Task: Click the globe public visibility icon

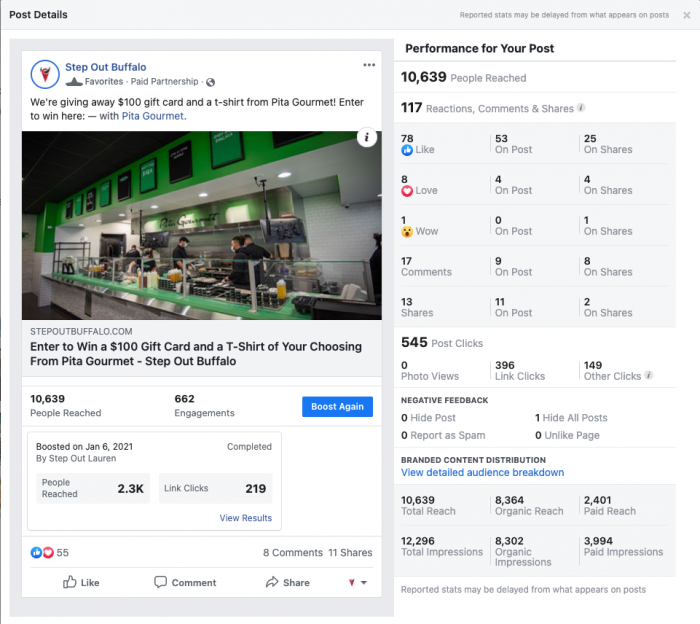Action: click(210, 82)
